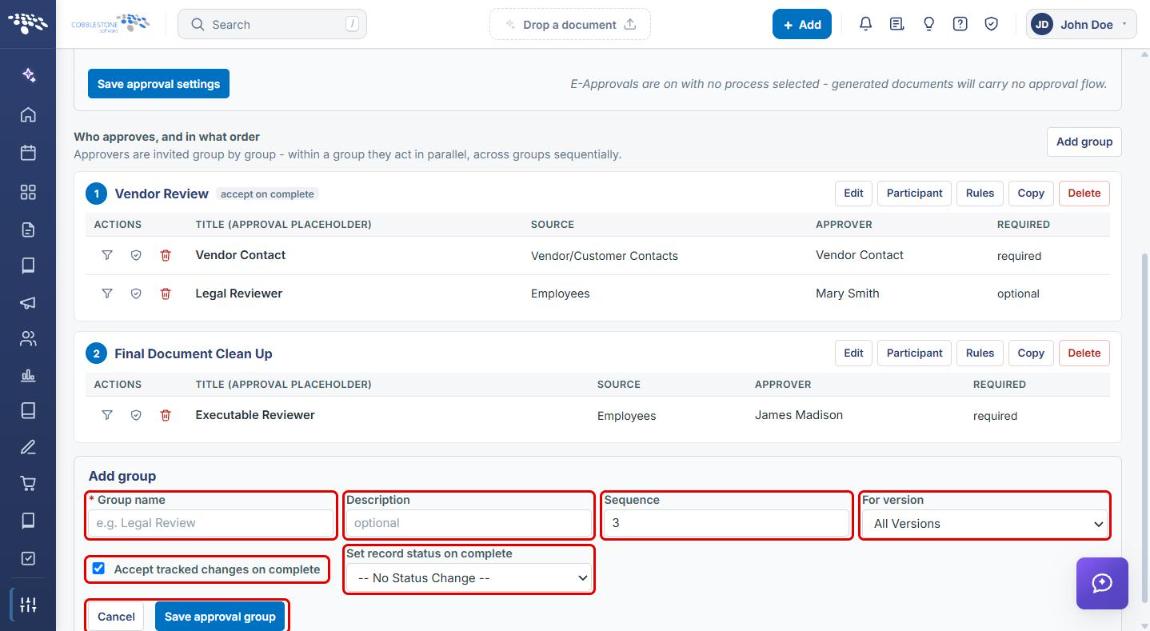Viewport: 1150px width, 631px height.
Task: Open the news list icon in header
Action: [896, 24]
